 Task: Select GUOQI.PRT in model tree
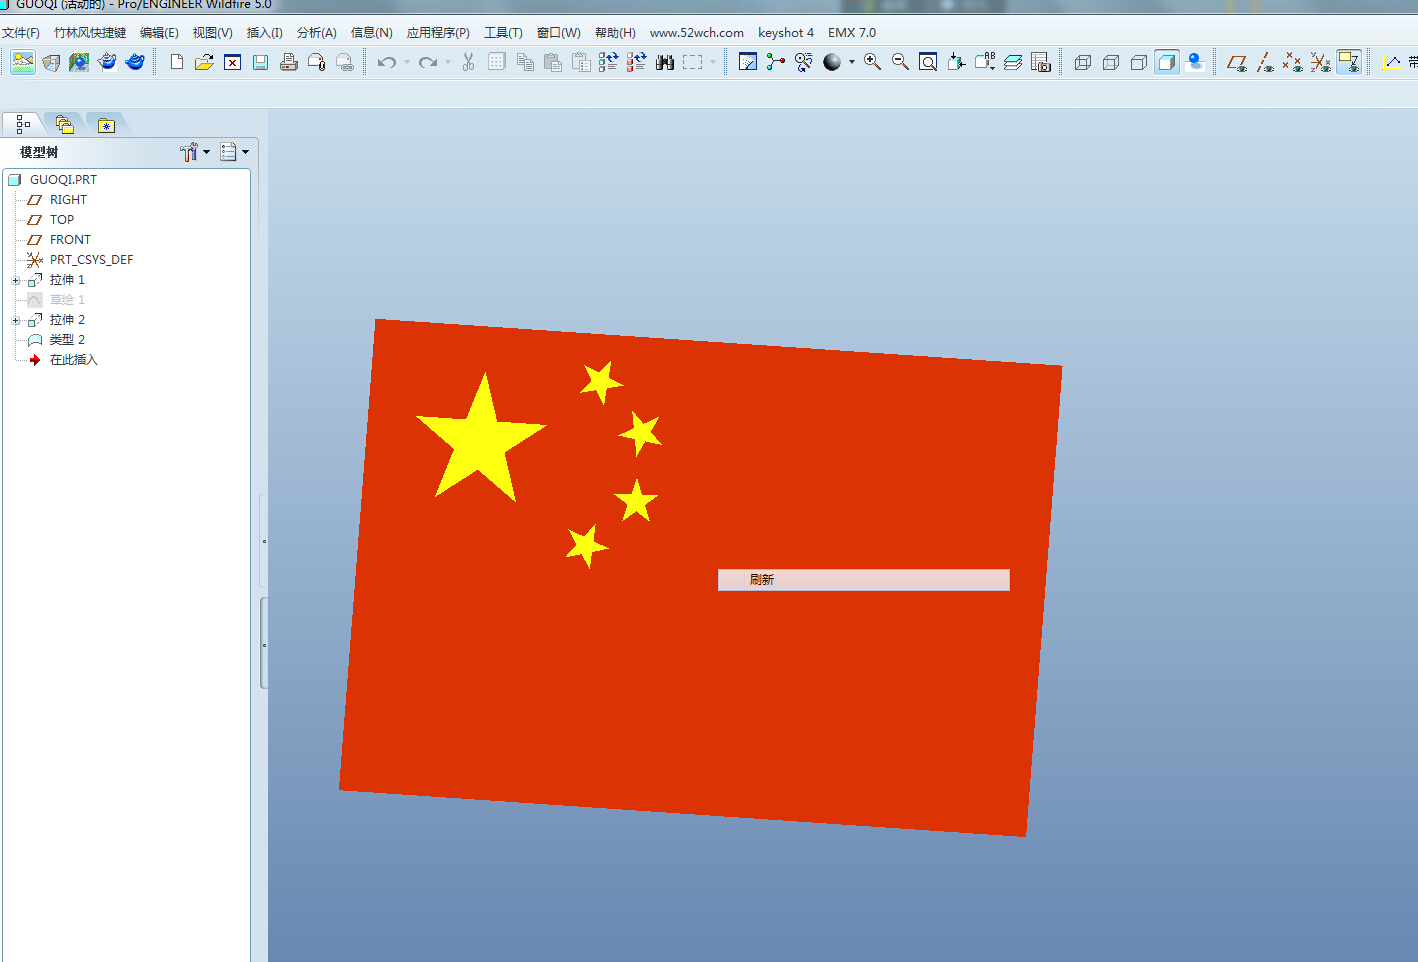point(63,180)
